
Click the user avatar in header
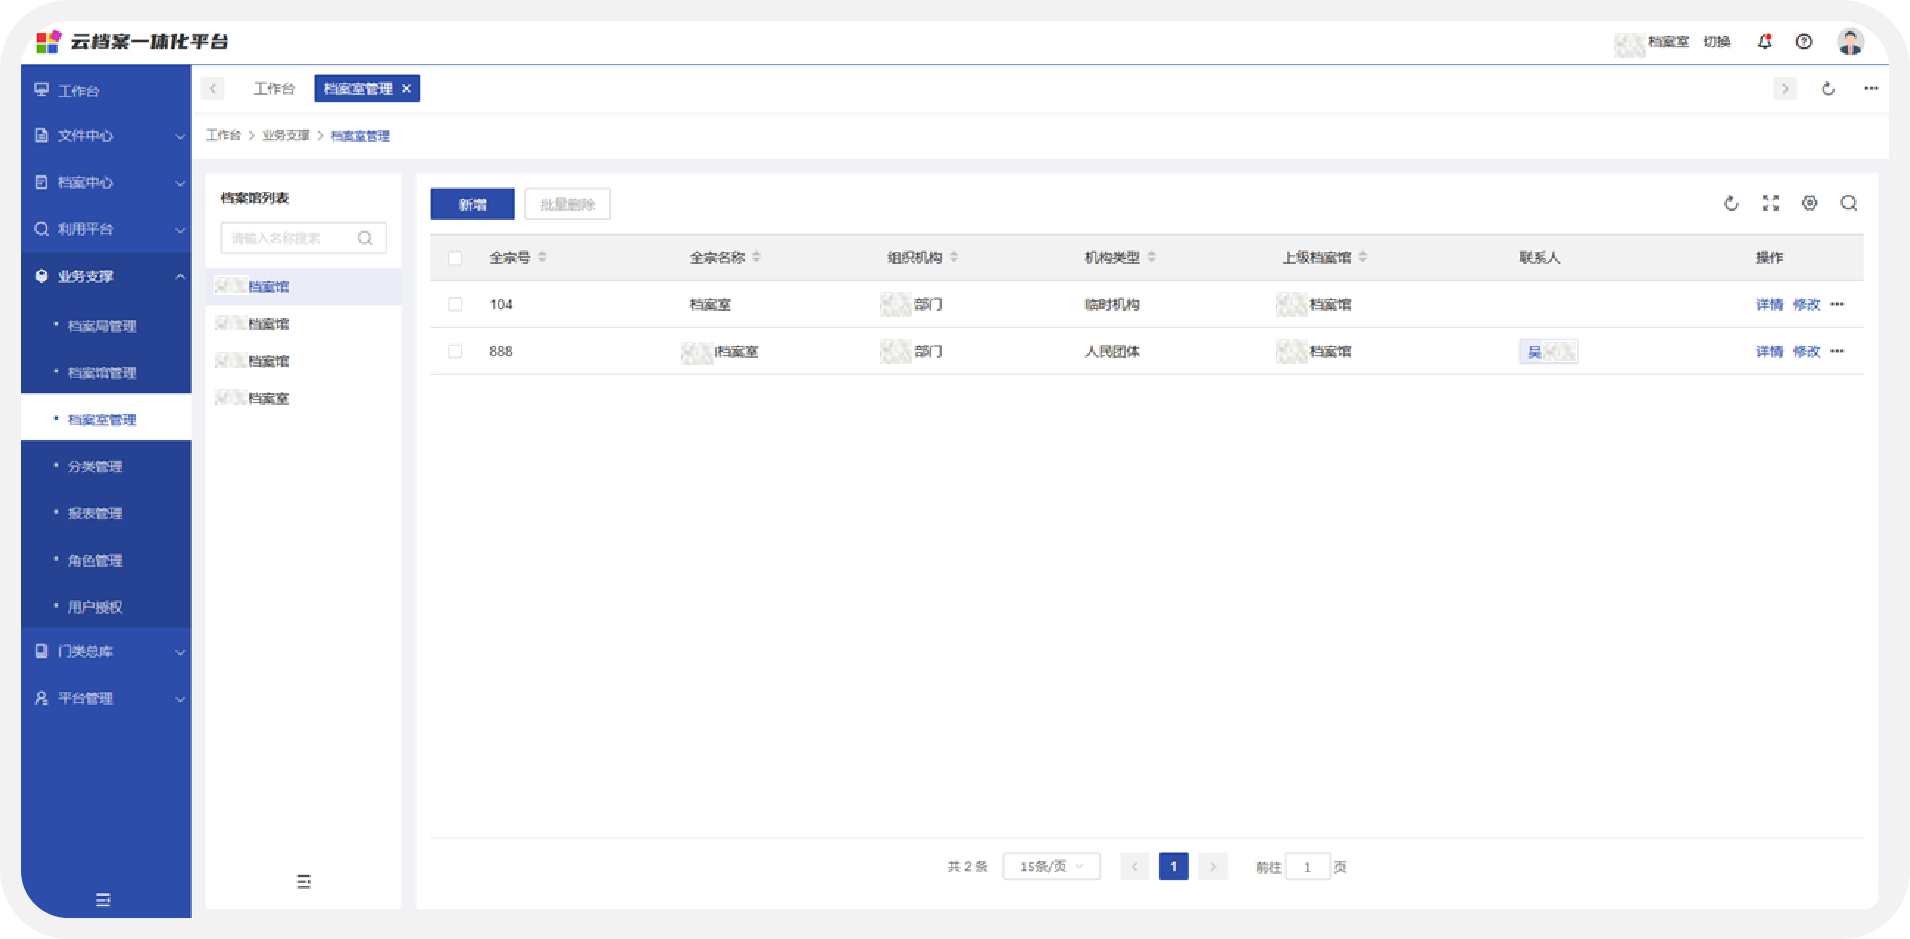(x=1850, y=41)
